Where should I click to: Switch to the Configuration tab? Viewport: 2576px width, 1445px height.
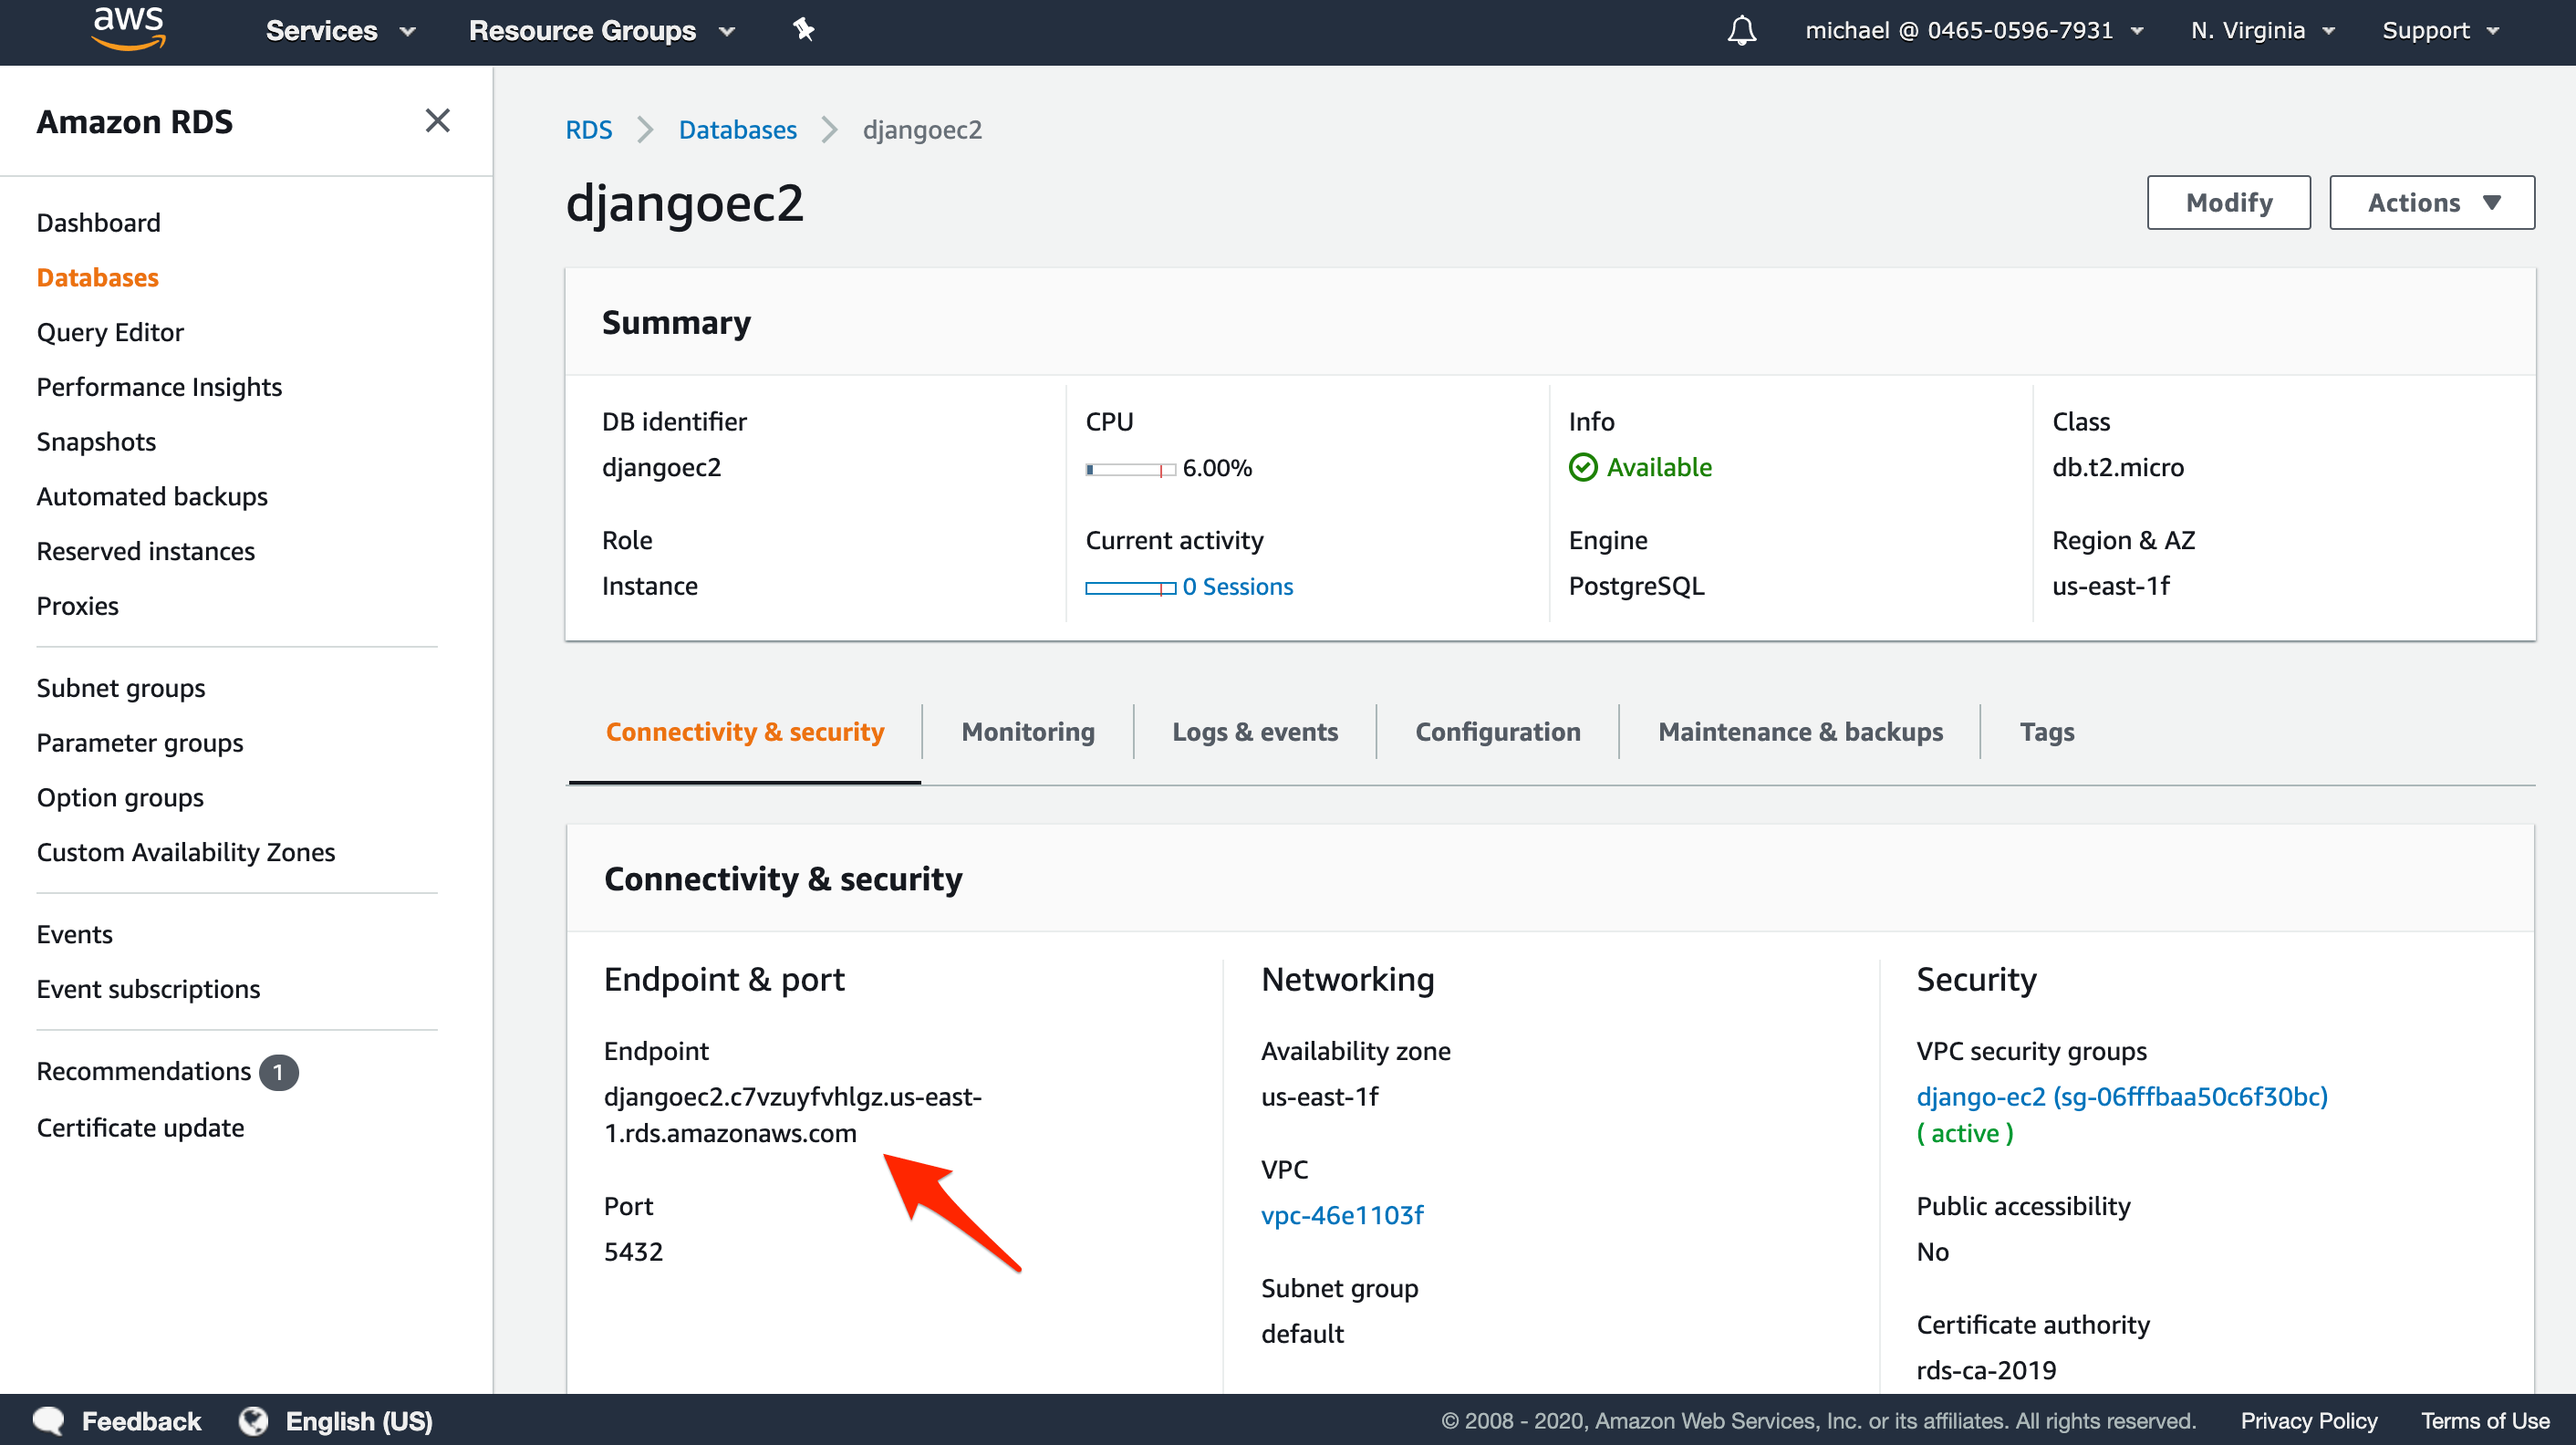pos(1497,732)
